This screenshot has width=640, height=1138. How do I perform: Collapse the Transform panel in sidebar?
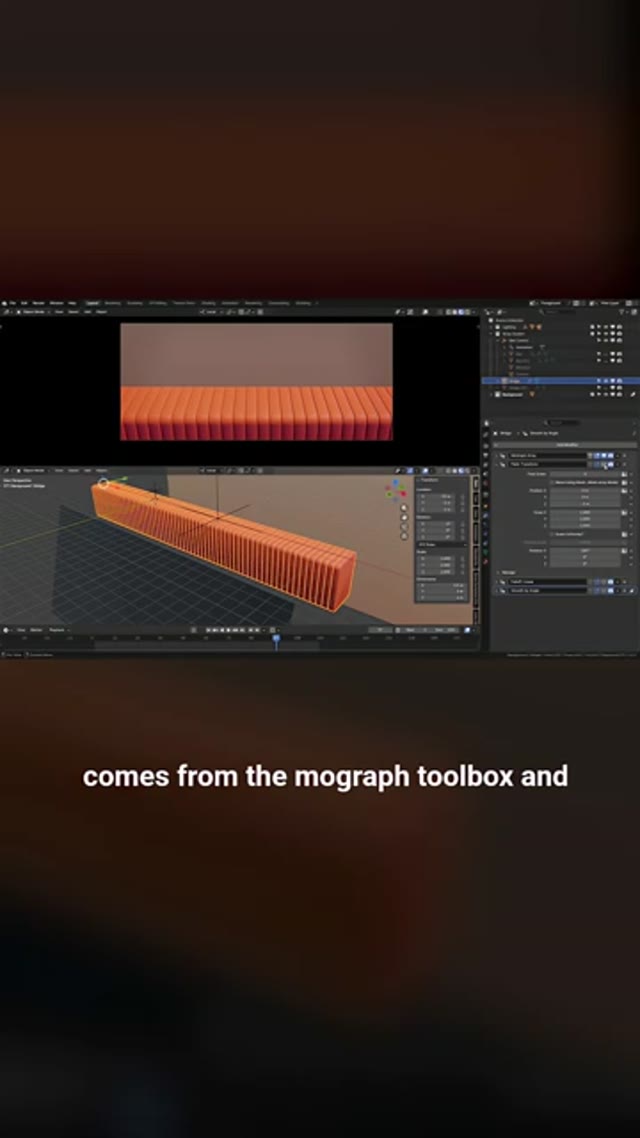click(x=418, y=480)
